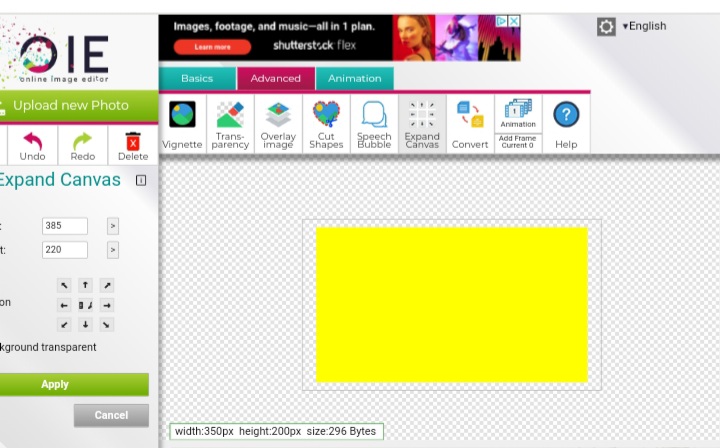Image resolution: width=720 pixels, height=448 pixels.
Task: Click the settings gear icon
Action: pos(606,27)
